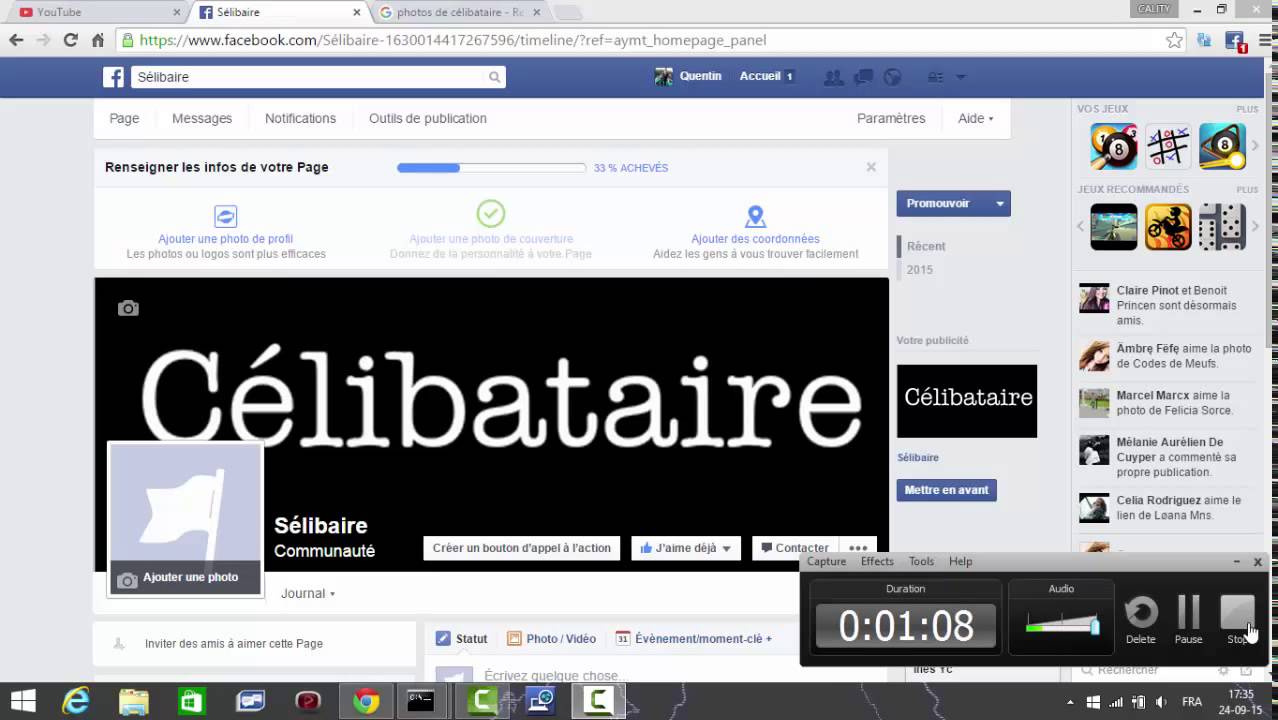This screenshot has height=720, width=1278.
Task: Select the Statut post tab
Action: coord(461,639)
